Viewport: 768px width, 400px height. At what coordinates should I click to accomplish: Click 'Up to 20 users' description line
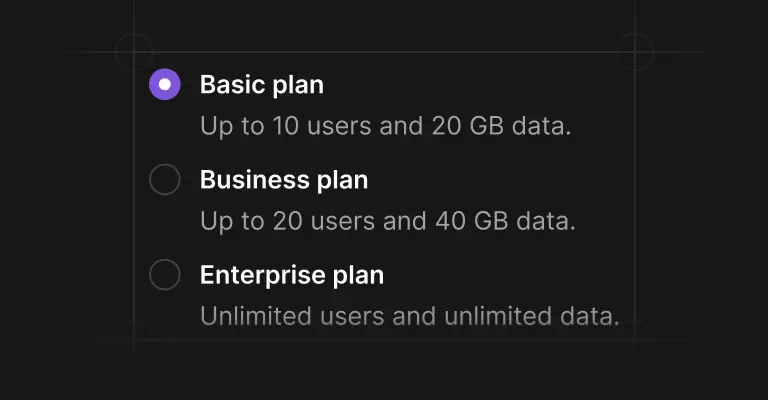point(387,221)
